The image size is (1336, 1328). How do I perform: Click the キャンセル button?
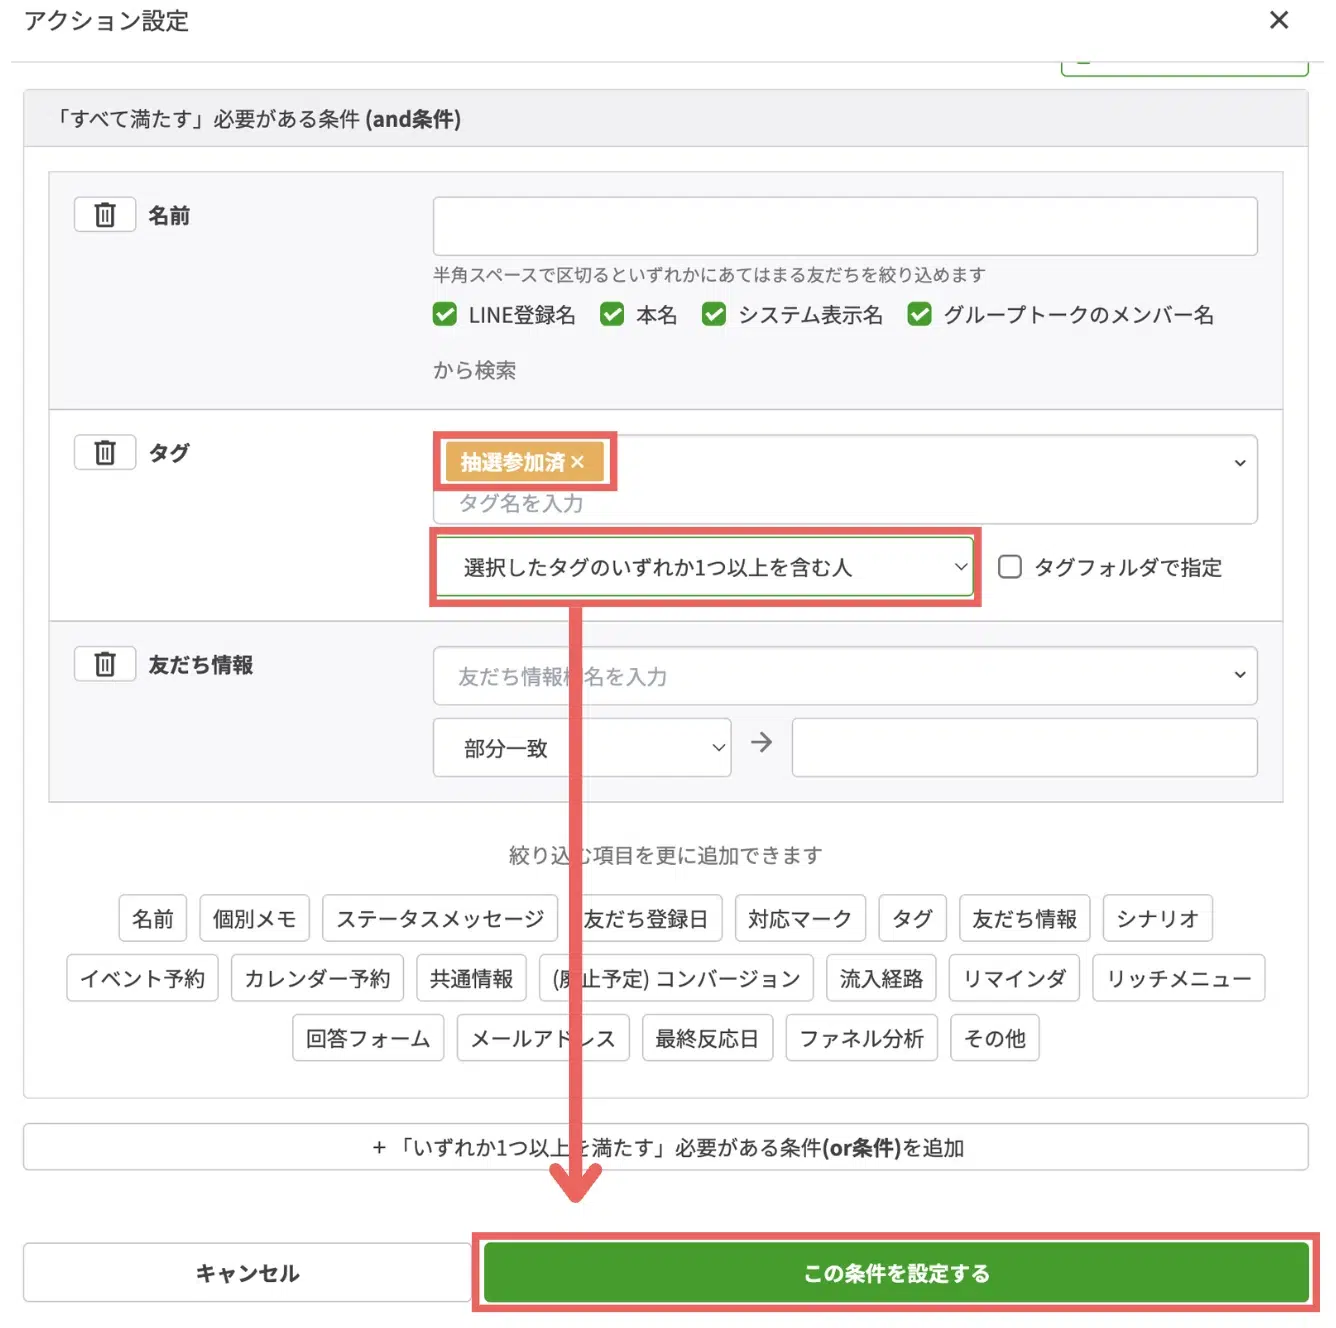[247, 1273]
